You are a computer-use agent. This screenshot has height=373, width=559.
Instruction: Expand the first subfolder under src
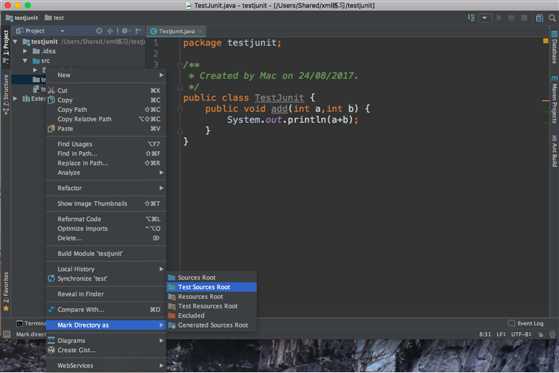pos(35,70)
